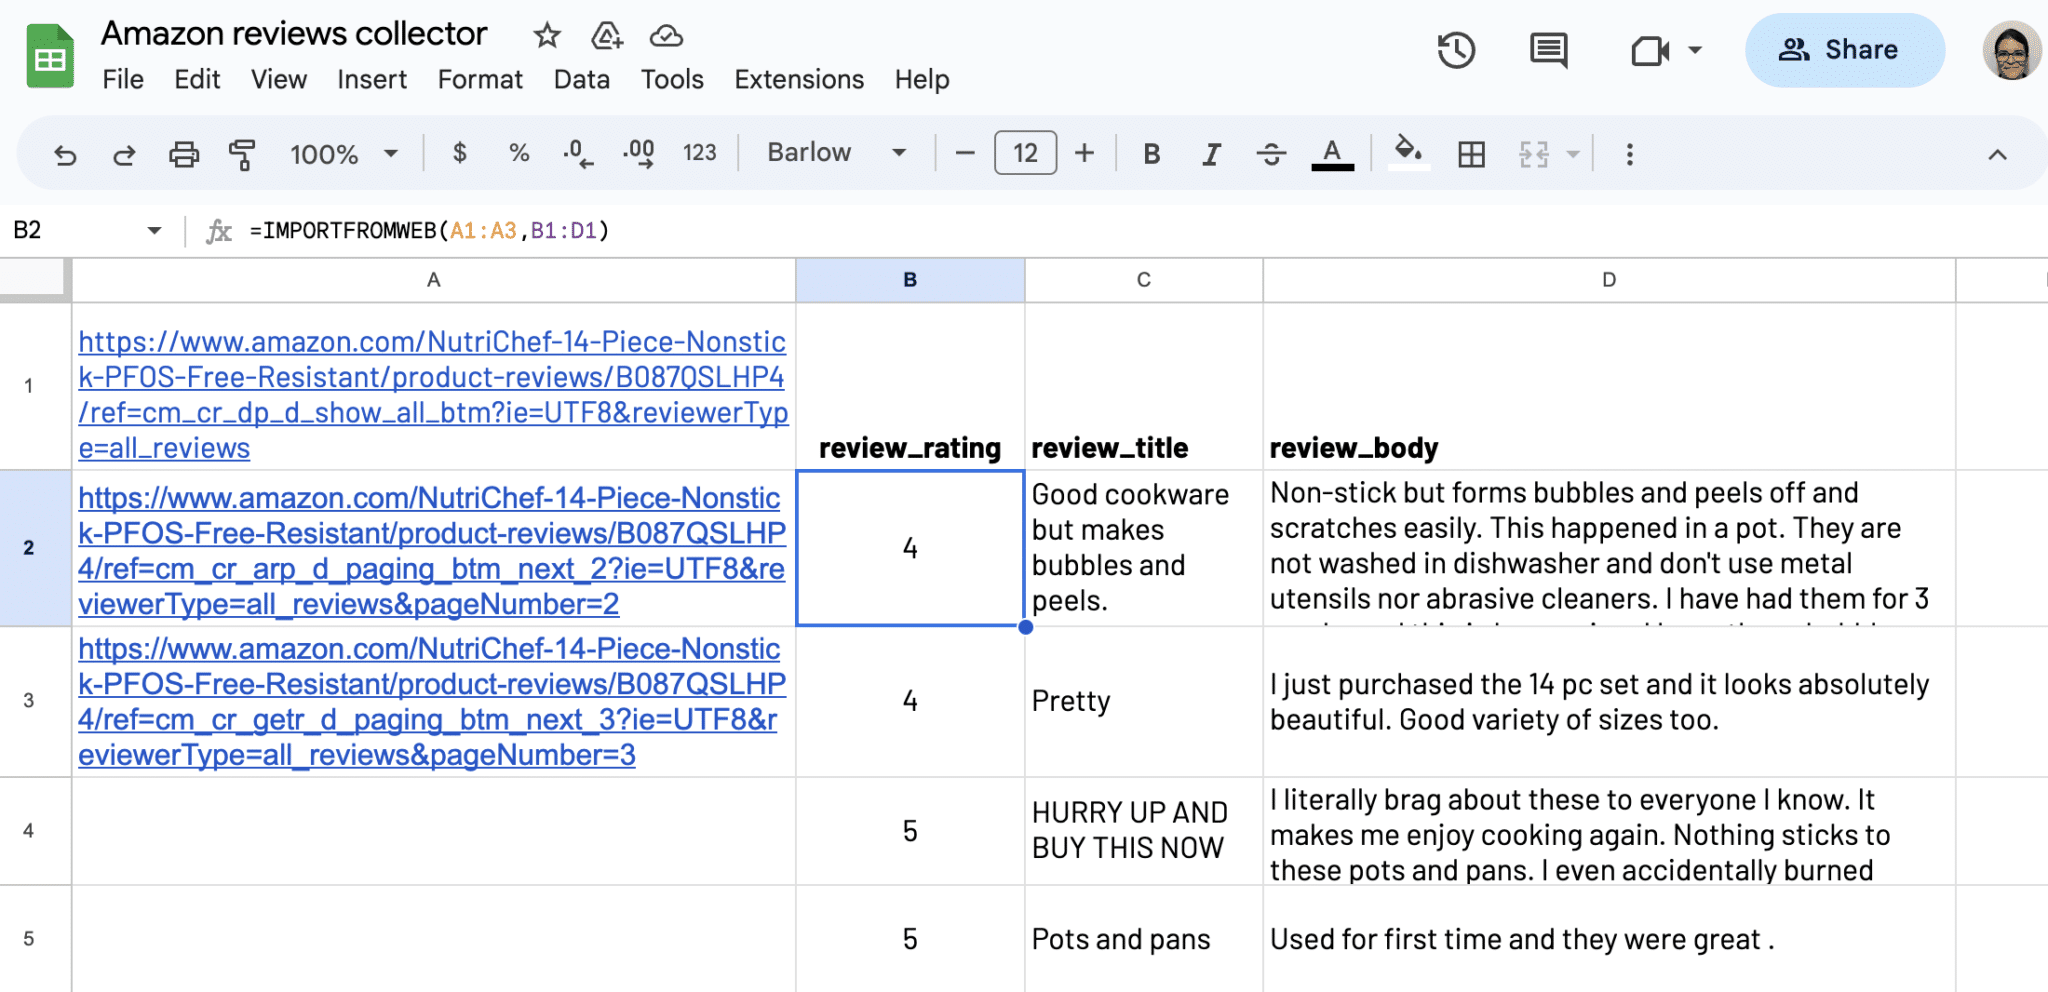Open the fill color picker
Image resolution: width=2048 pixels, height=992 pixels.
point(1408,153)
